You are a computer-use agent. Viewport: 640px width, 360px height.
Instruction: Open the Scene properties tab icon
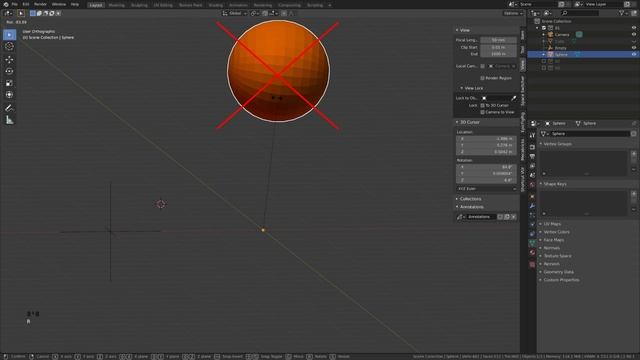tap(532, 176)
